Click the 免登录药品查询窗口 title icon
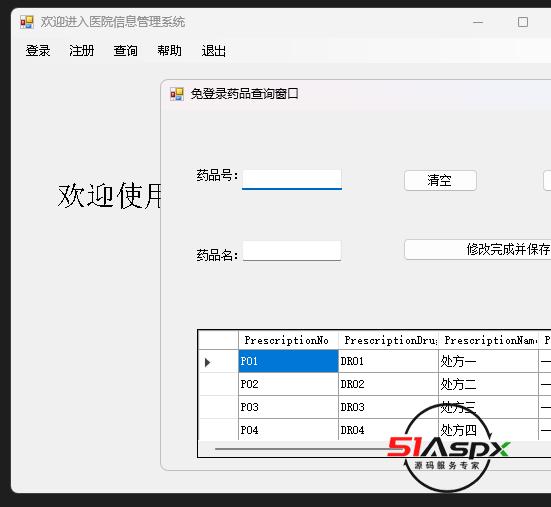551x507 pixels. coord(177,94)
